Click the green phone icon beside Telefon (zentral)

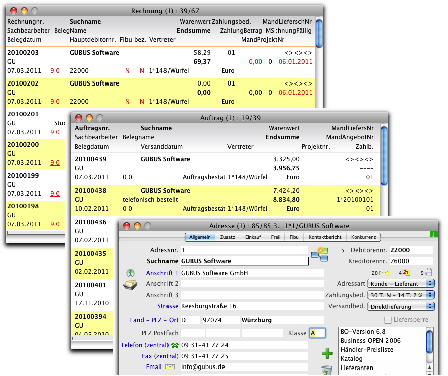(x=175, y=345)
